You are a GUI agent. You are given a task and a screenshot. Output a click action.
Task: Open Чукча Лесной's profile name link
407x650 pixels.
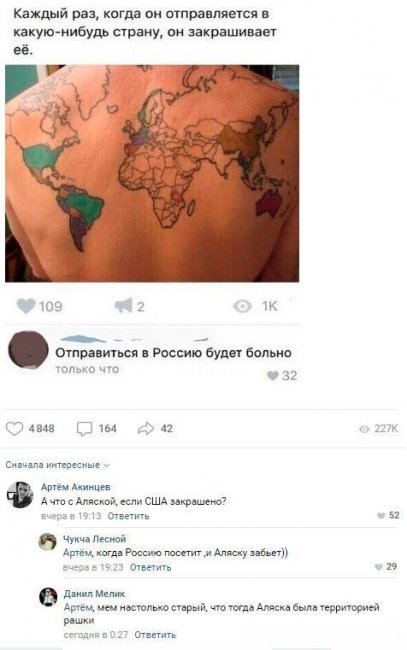click(94, 539)
